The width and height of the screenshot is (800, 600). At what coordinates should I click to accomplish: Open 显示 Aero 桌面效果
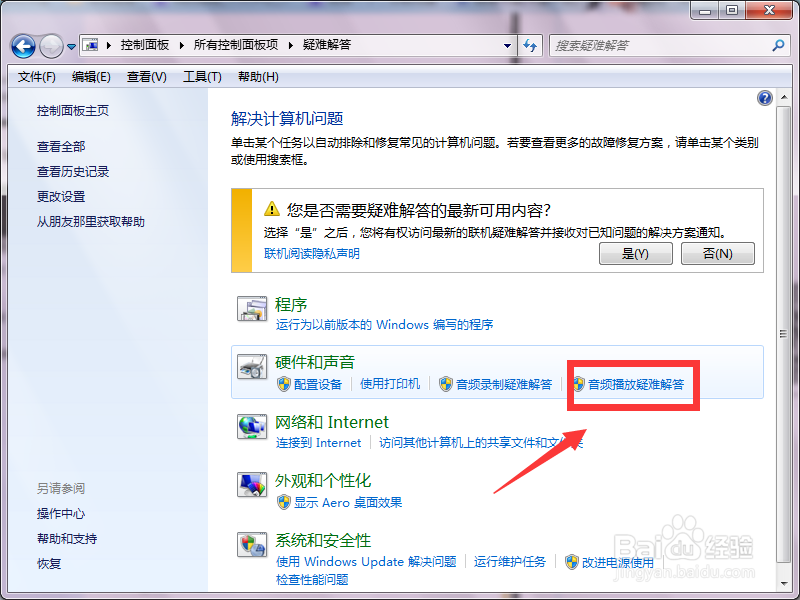[348, 503]
